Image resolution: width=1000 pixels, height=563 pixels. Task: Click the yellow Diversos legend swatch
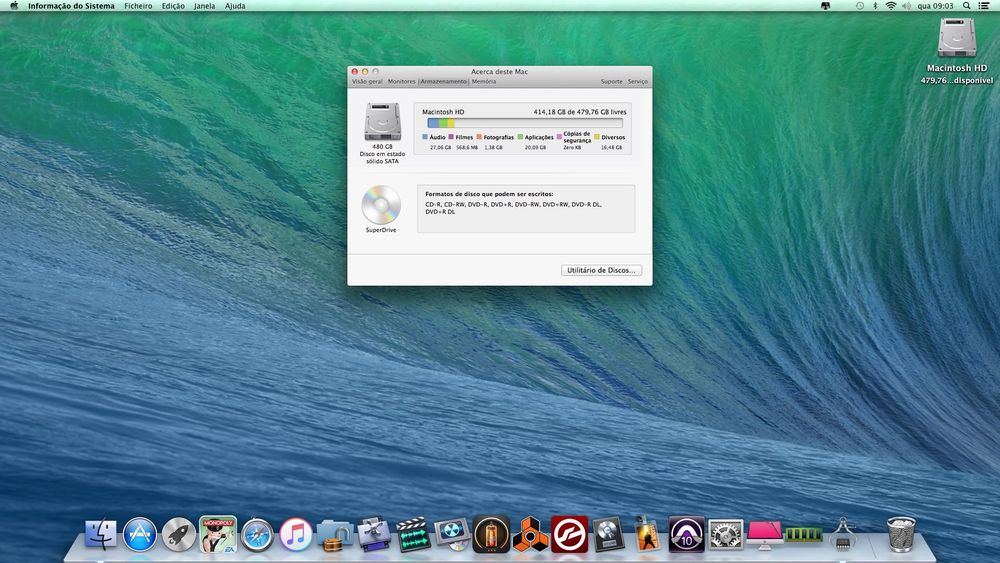[597, 136]
